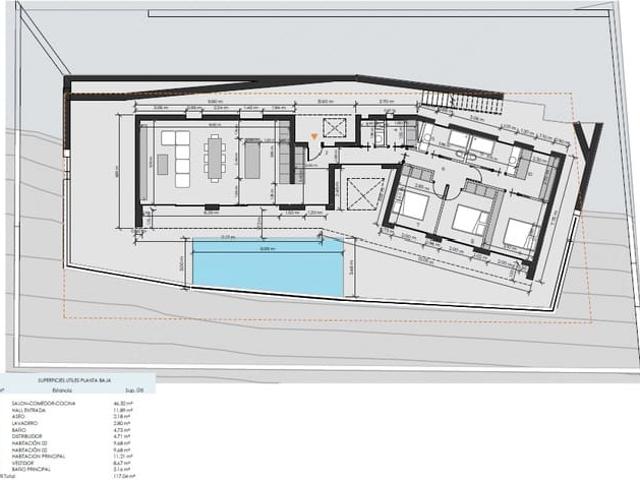Image resolution: width=640 pixels, height=480 pixels.
Task: Click the orange entrance arrow marker
Action: [x=314, y=137]
